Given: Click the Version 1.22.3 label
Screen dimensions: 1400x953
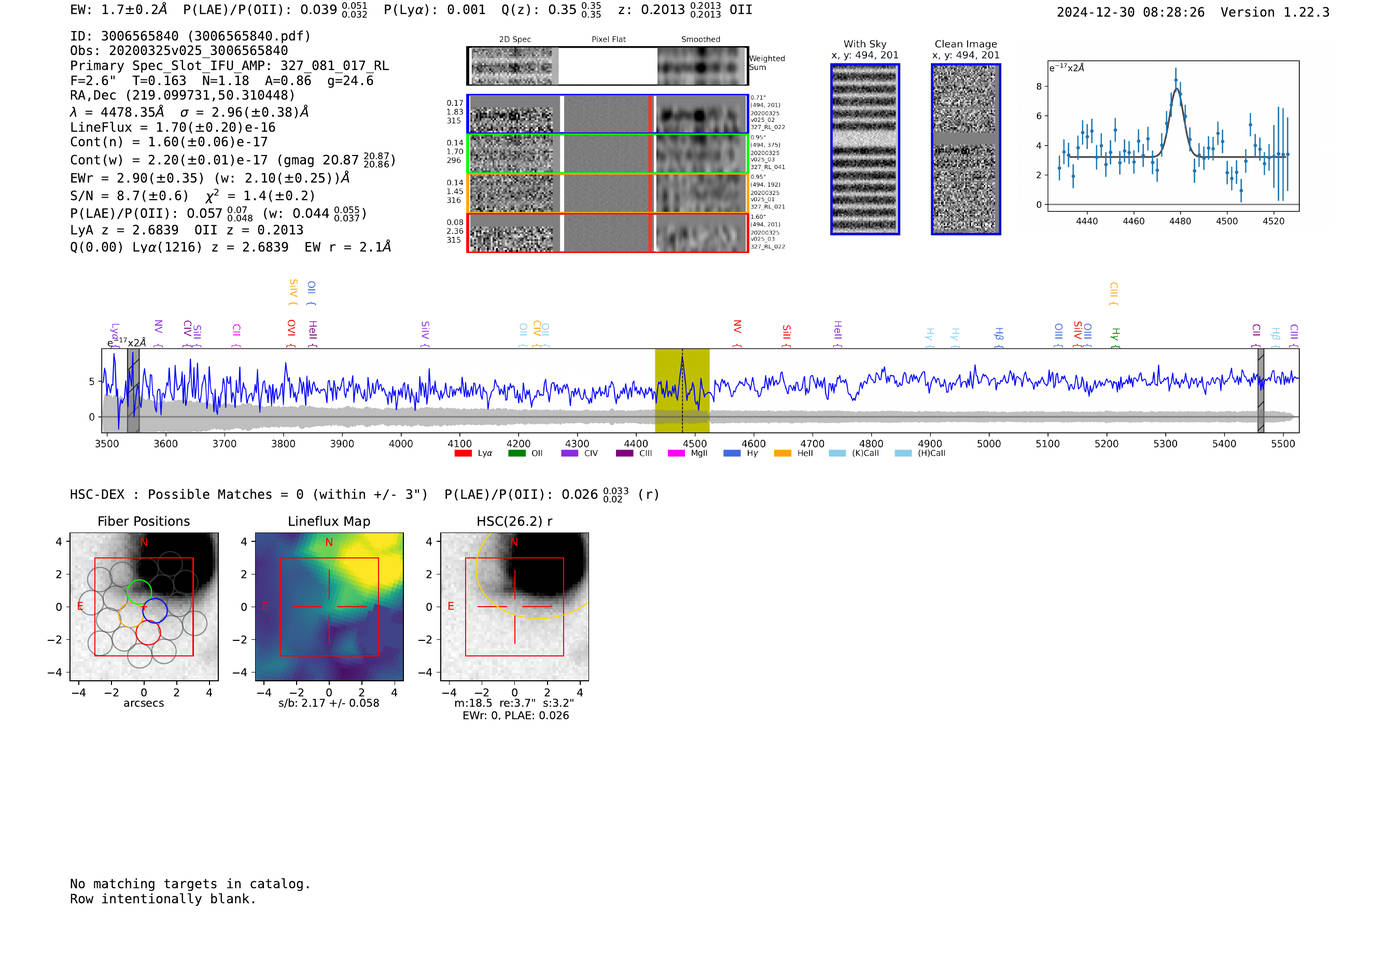Looking at the screenshot, I should coord(1275,12).
